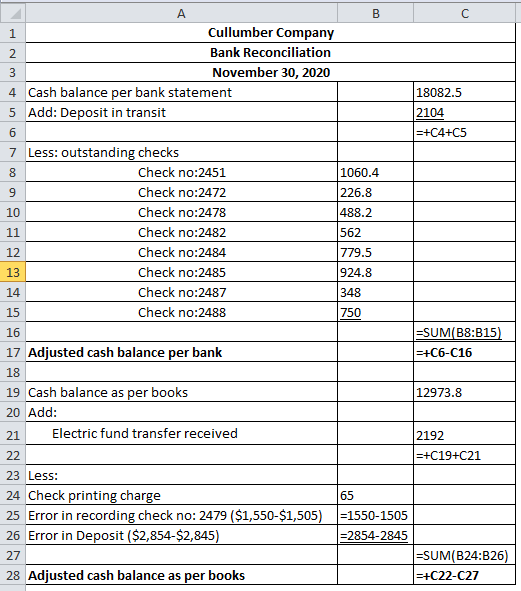The width and height of the screenshot is (521, 591).
Task: Click the Cullumber Company title cell
Action: 270,33
